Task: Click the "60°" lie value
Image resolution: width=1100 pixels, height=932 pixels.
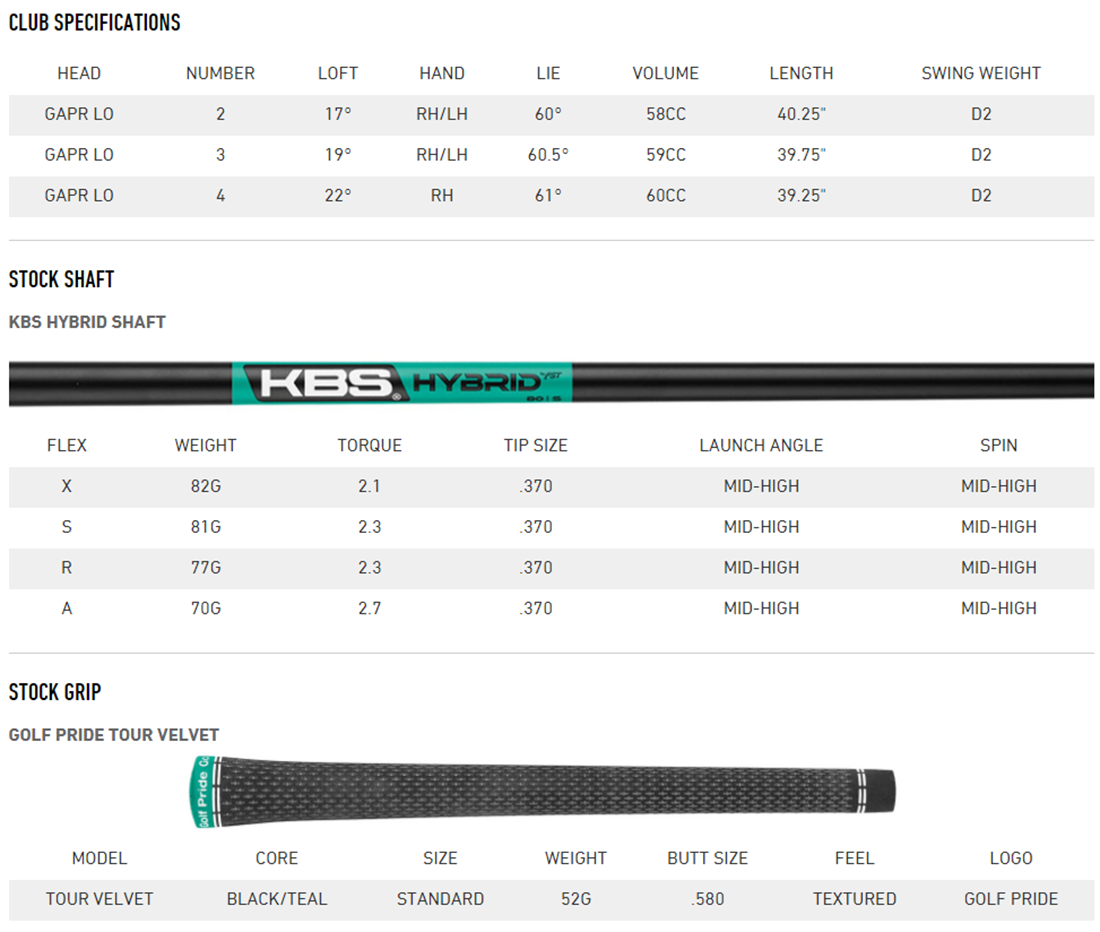Action: (x=549, y=114)
